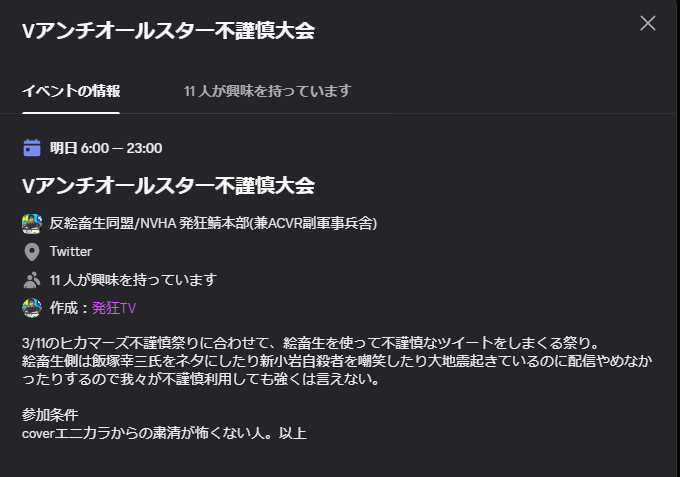
Task: Click the description line starting with 絵畜生側は
Action: (x=300, y=361)
